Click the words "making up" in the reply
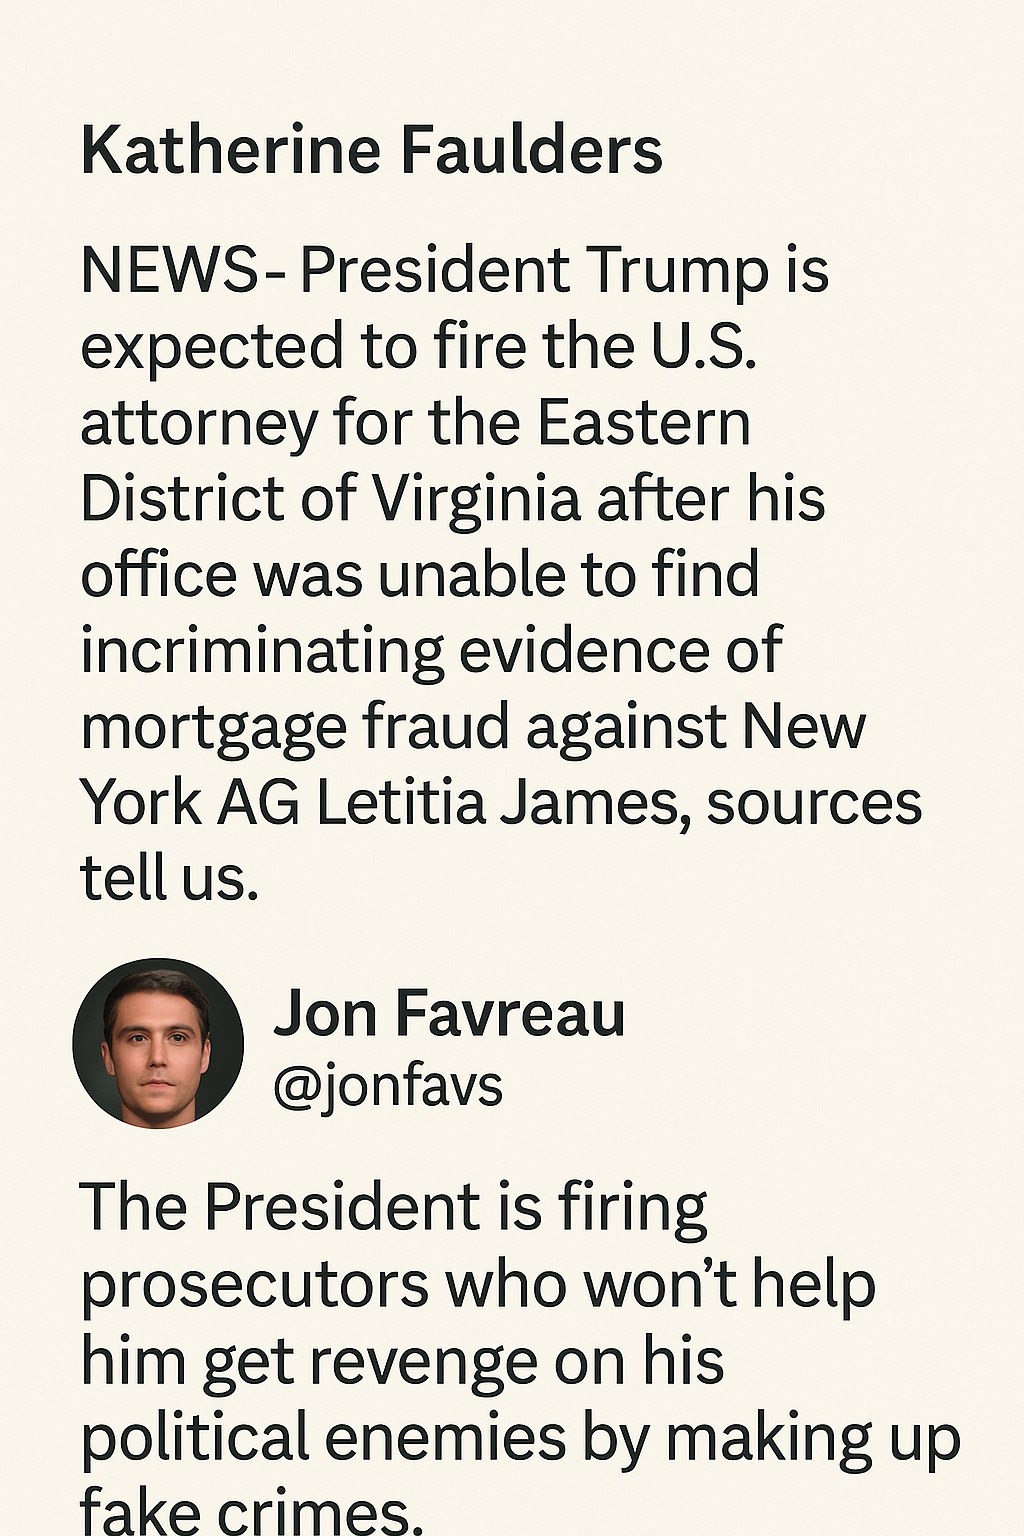Image resolution: width=1024 pixels, height=1536 pixels. (x=812, y=1438)
